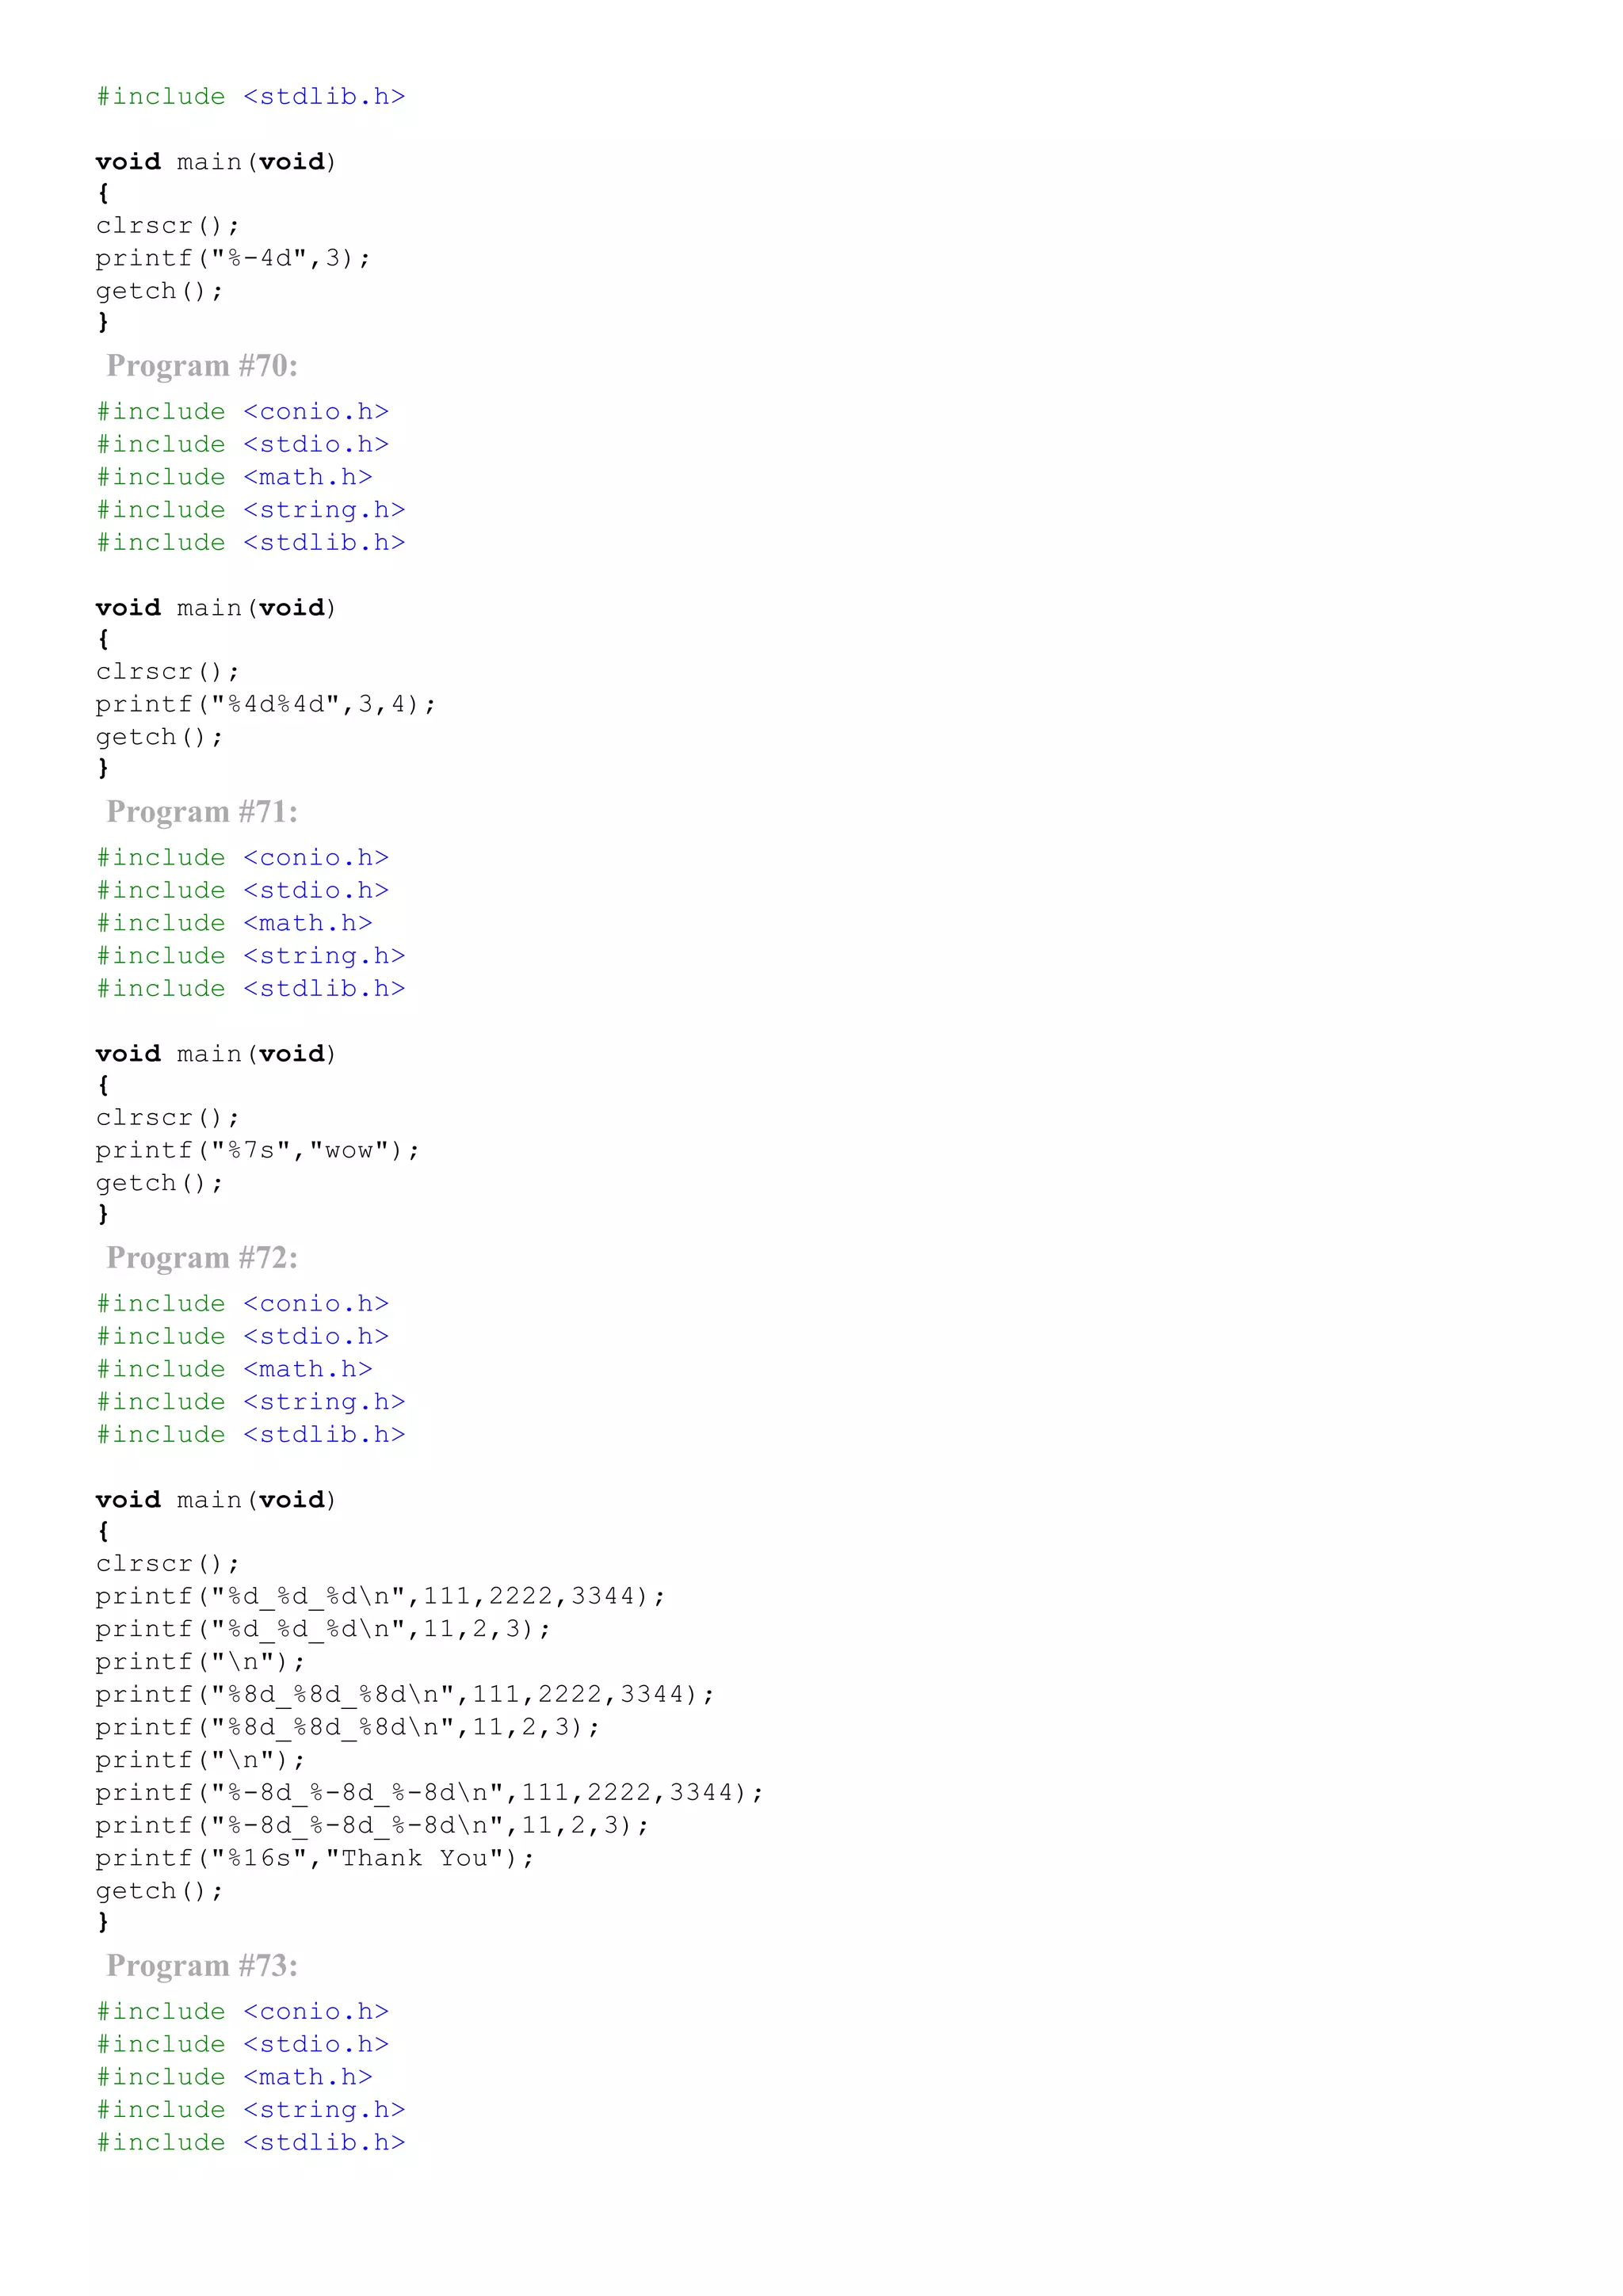Select the line printf("%-4d",3);
Screen dimensions: 1623x2296
[233, 259]
